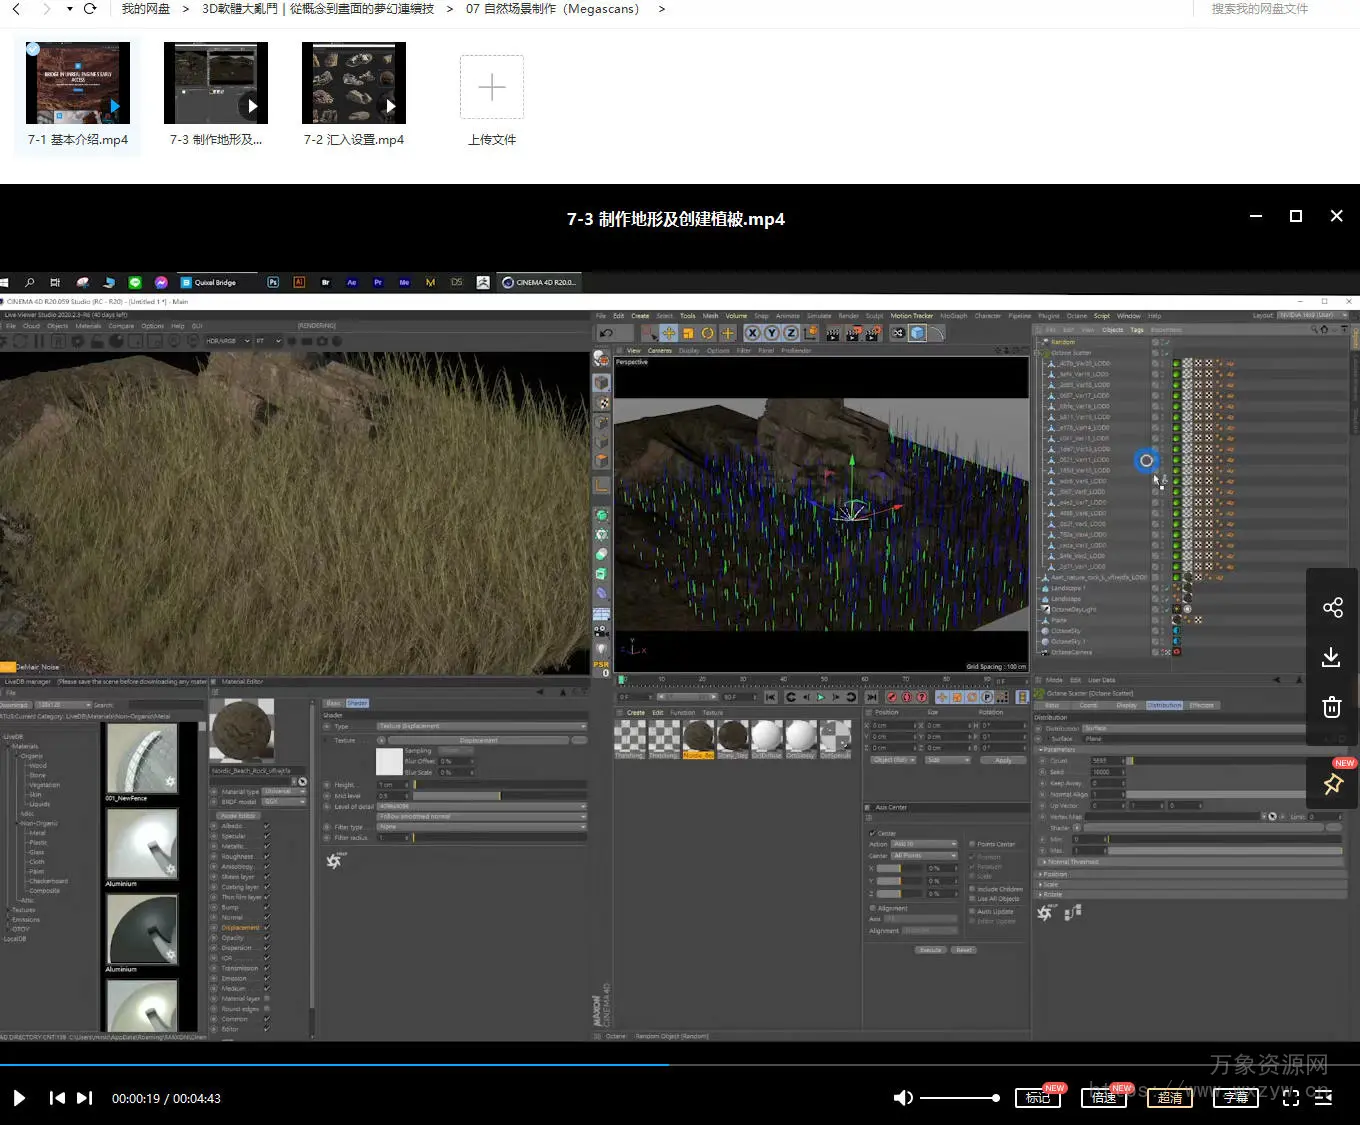Image resolution: width=1360 pixels, height=1125 pixels.
Task: Play the paused video
Action: coord(19,1098)
